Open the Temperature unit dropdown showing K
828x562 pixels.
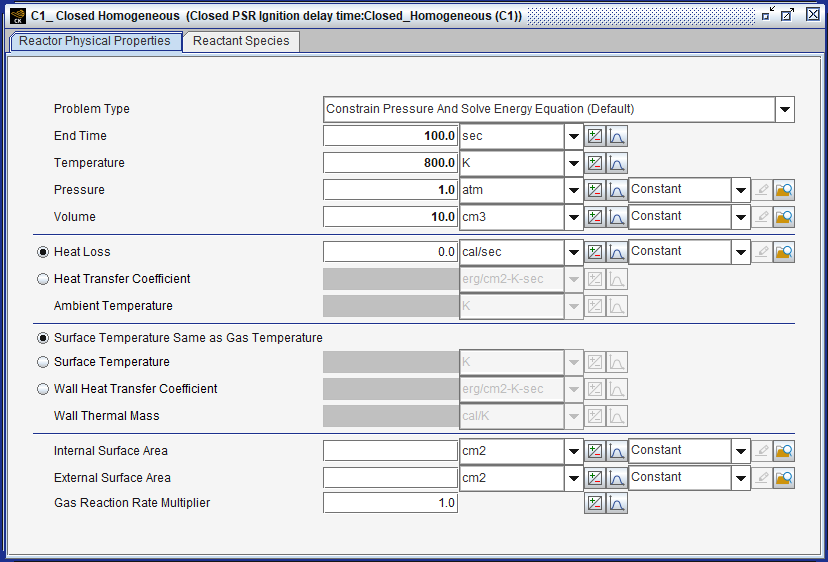tap(573, 164)
